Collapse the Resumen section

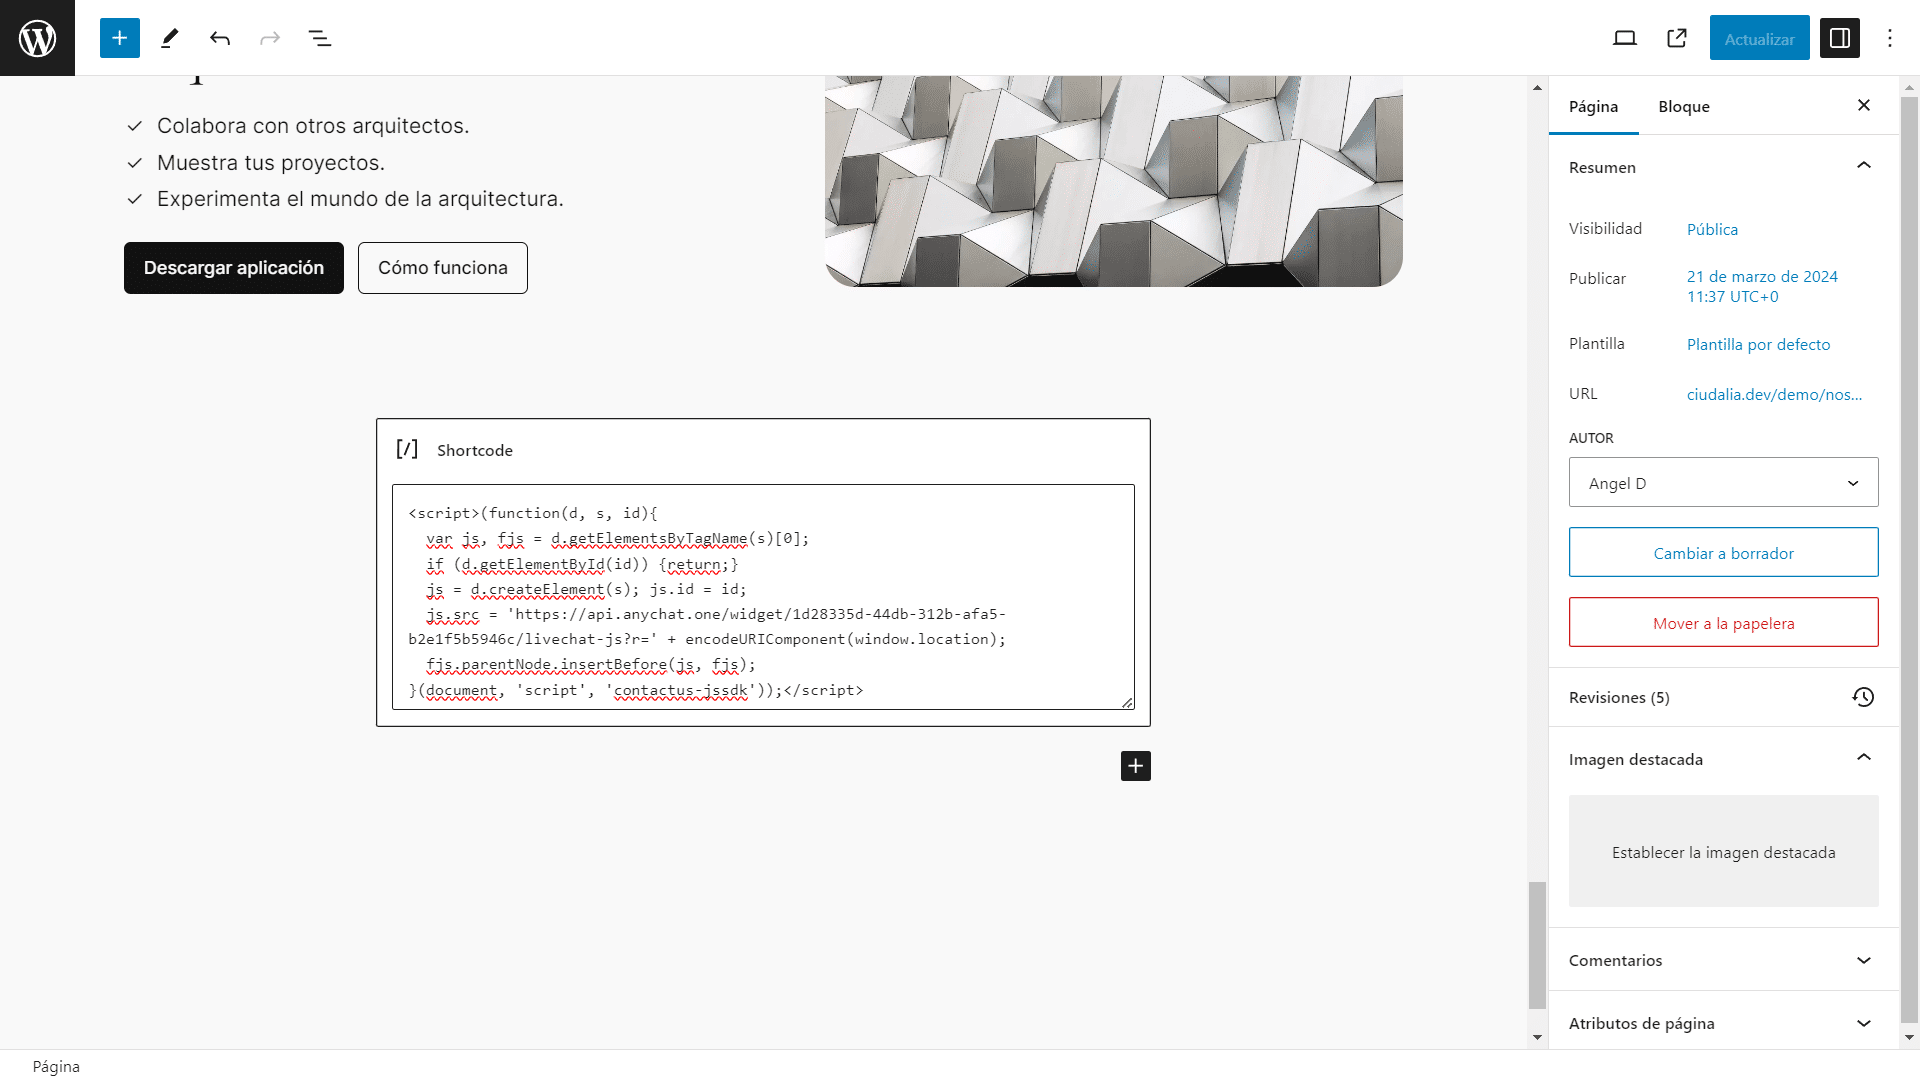tap(1864, 166)
